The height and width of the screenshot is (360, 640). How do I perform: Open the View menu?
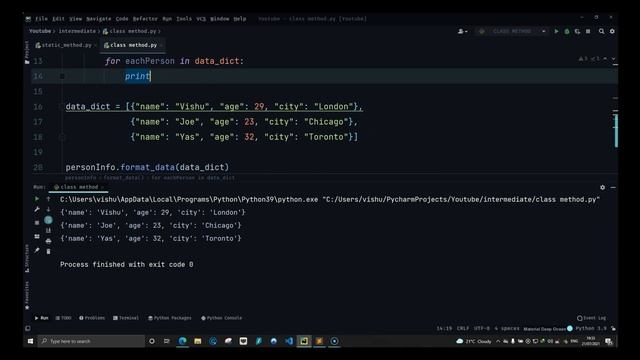[75, 19]
